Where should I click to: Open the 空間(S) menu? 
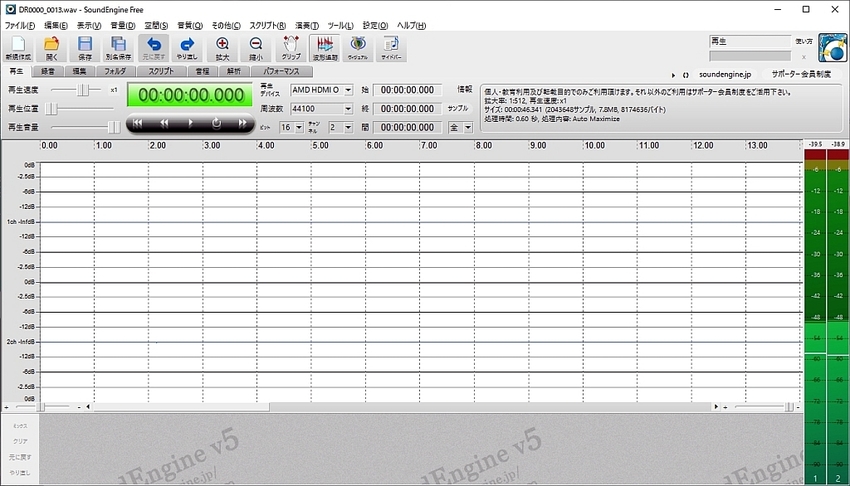coord(156,25)
